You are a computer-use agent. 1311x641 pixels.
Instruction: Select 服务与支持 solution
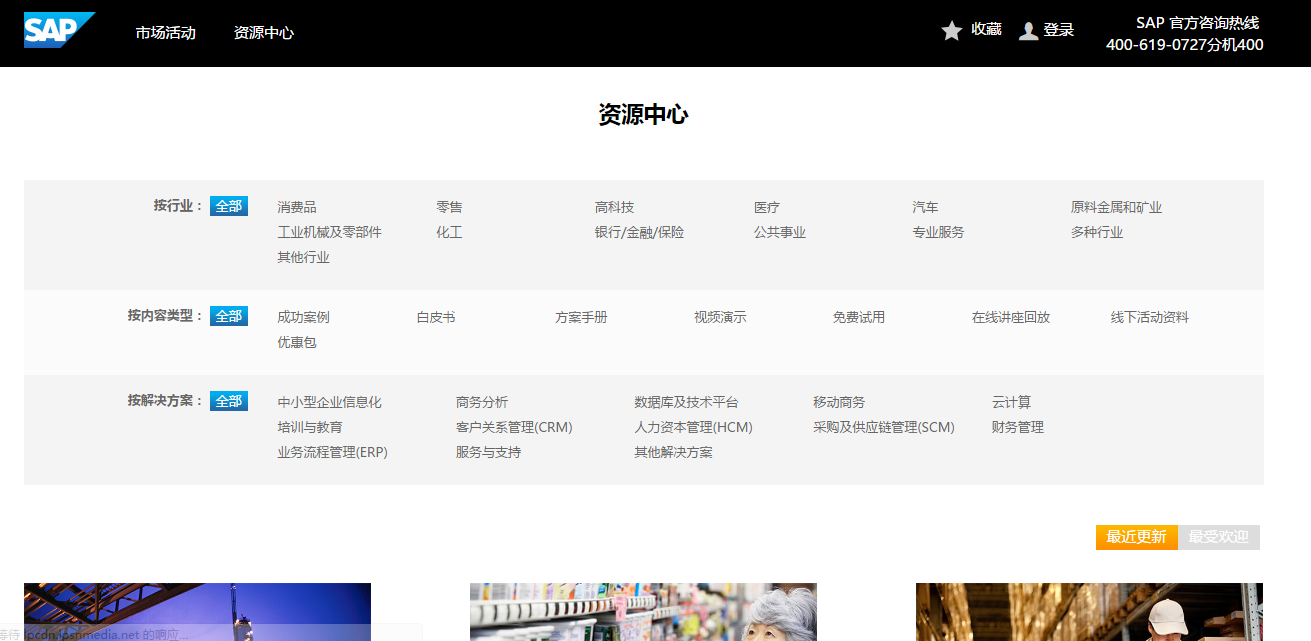(x=488, y=453)
